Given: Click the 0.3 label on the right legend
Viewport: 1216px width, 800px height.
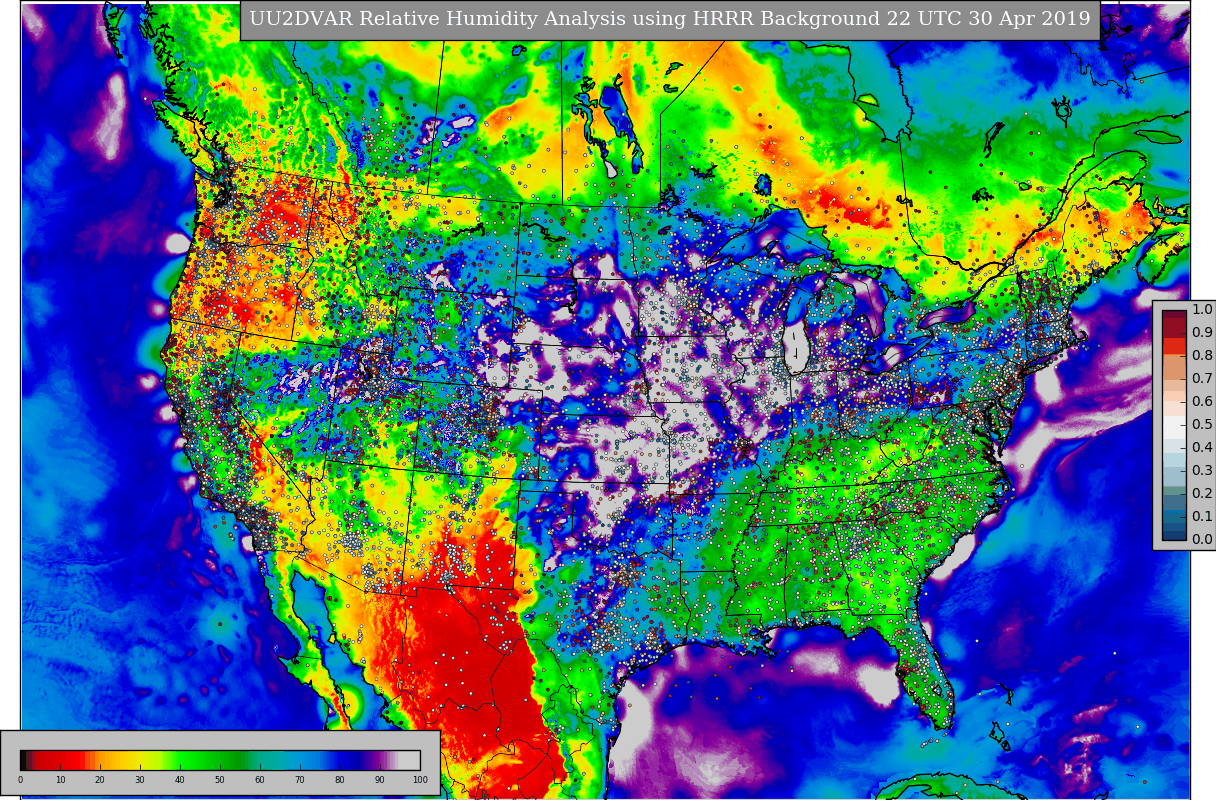Looking at the screenshot, I should [x=1202, y=470].
